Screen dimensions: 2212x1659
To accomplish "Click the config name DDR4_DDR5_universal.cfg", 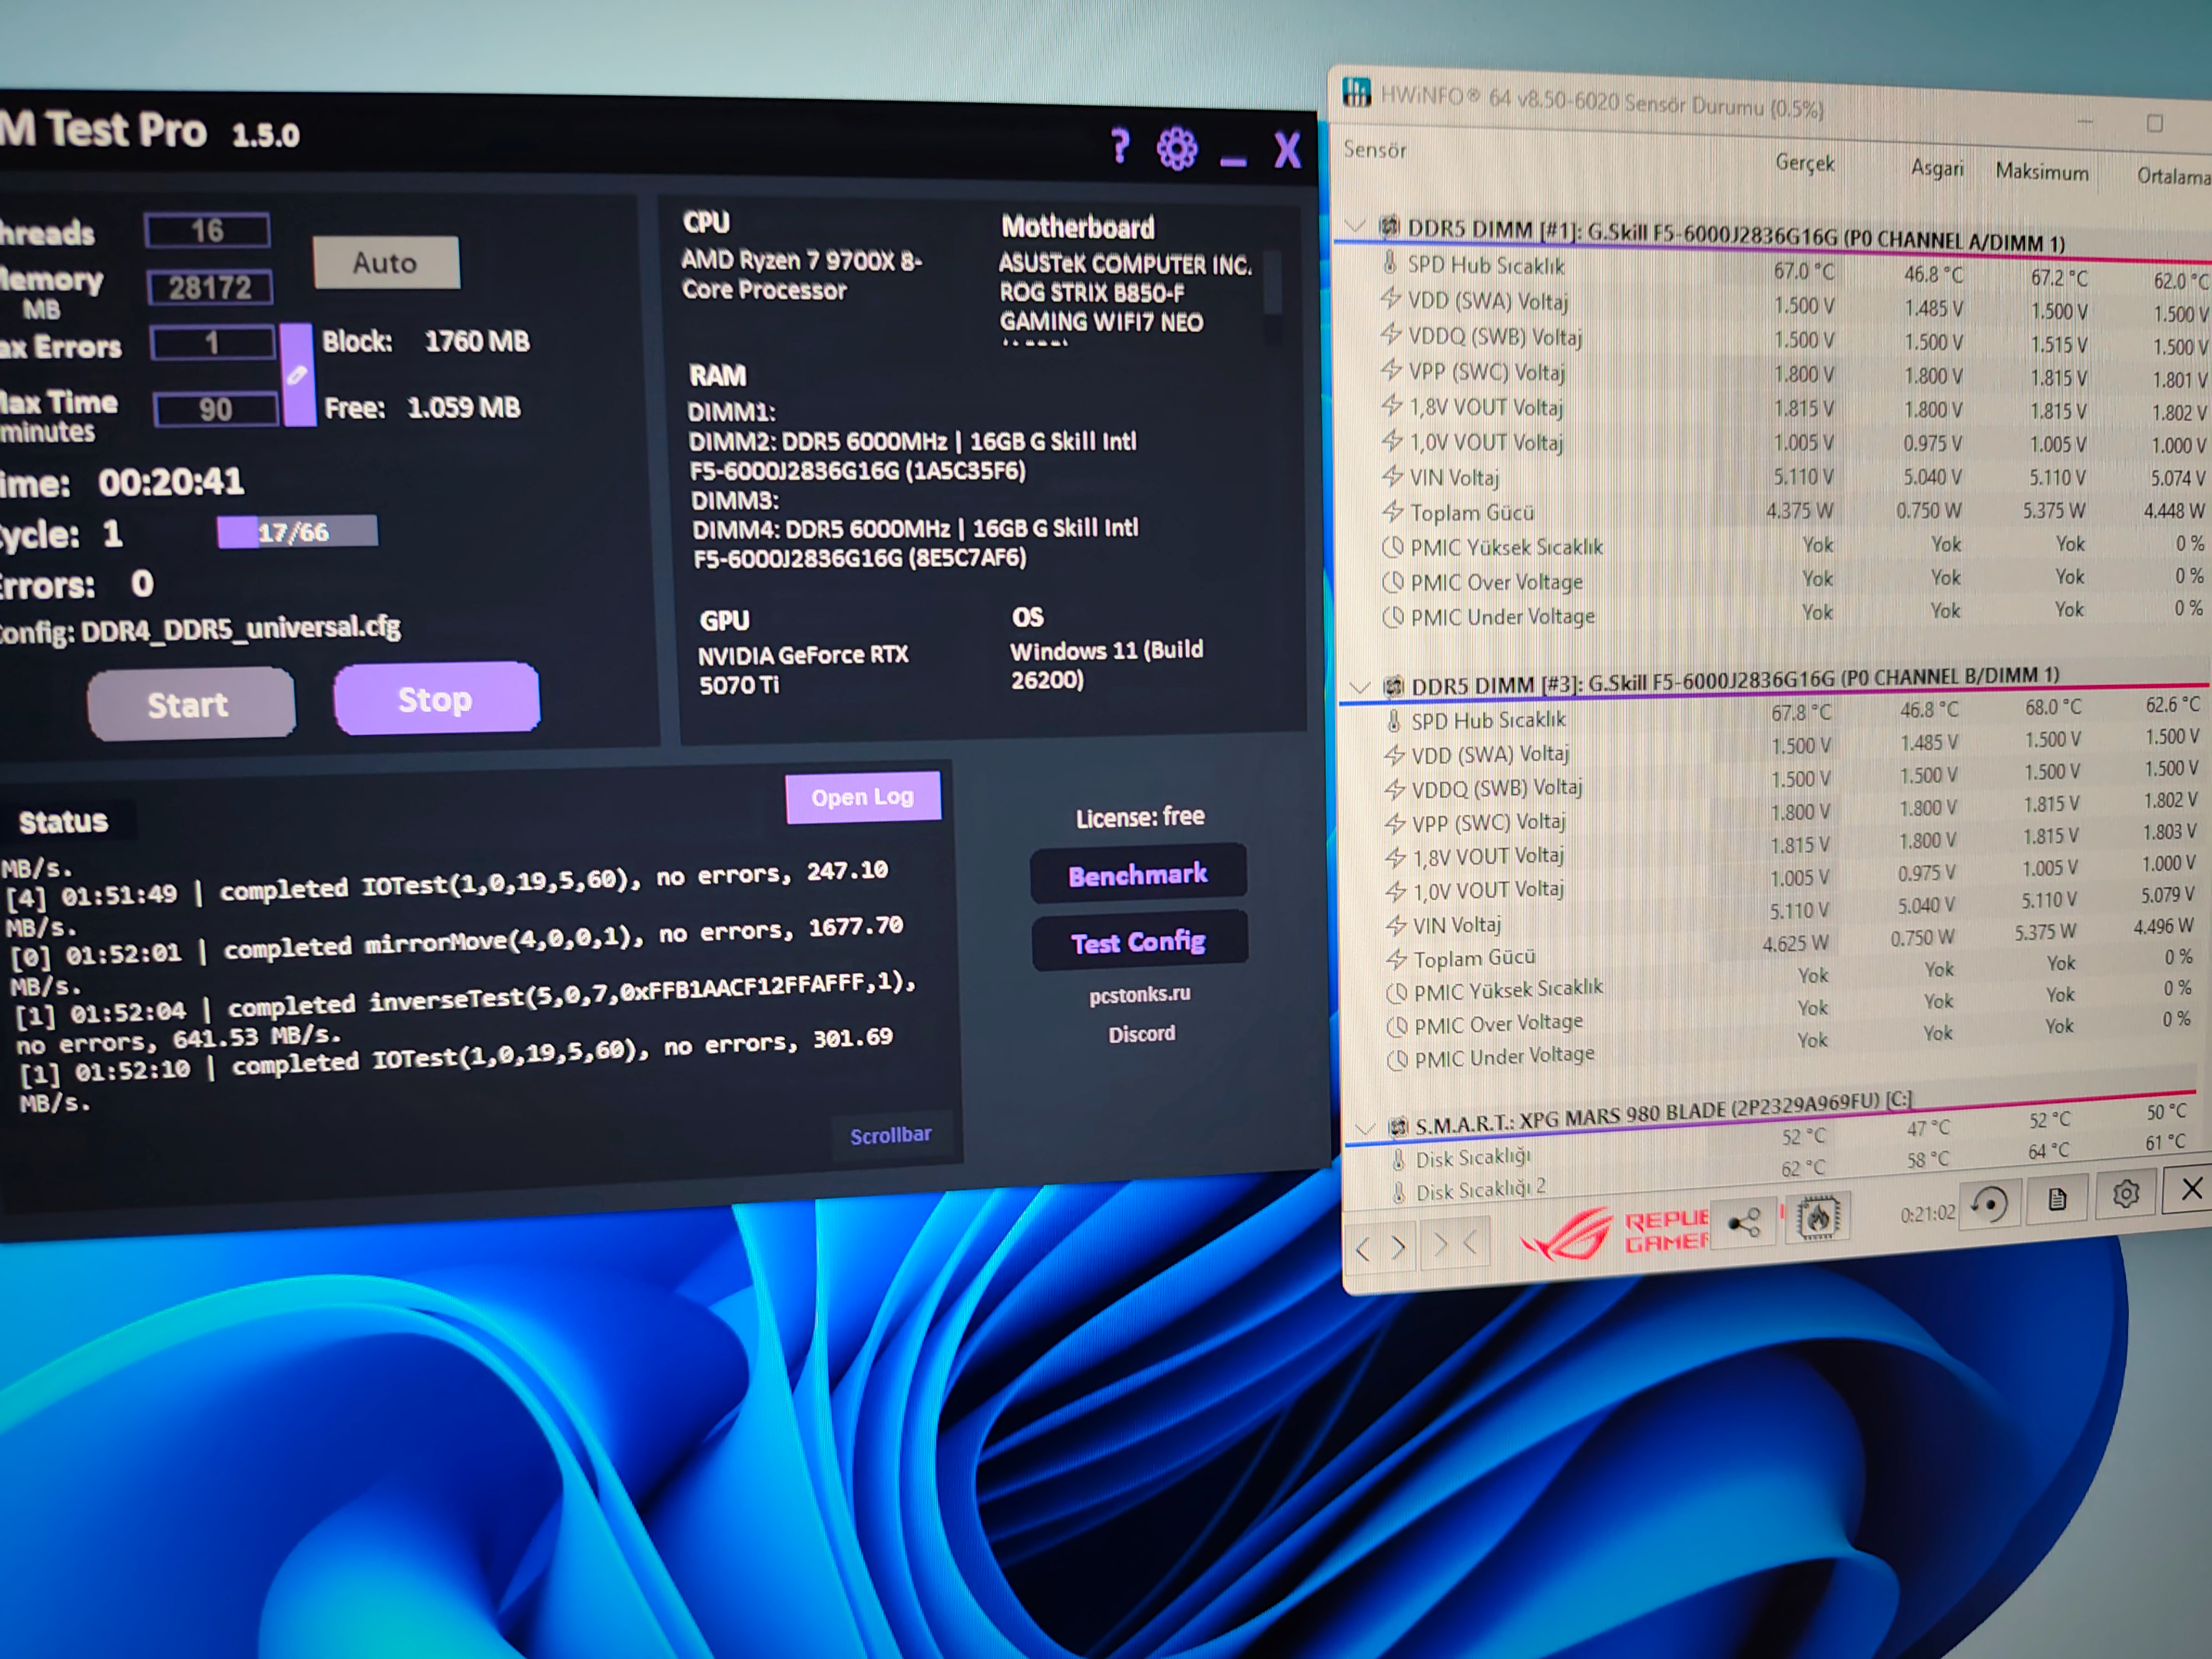I will [x=241, y=629].
